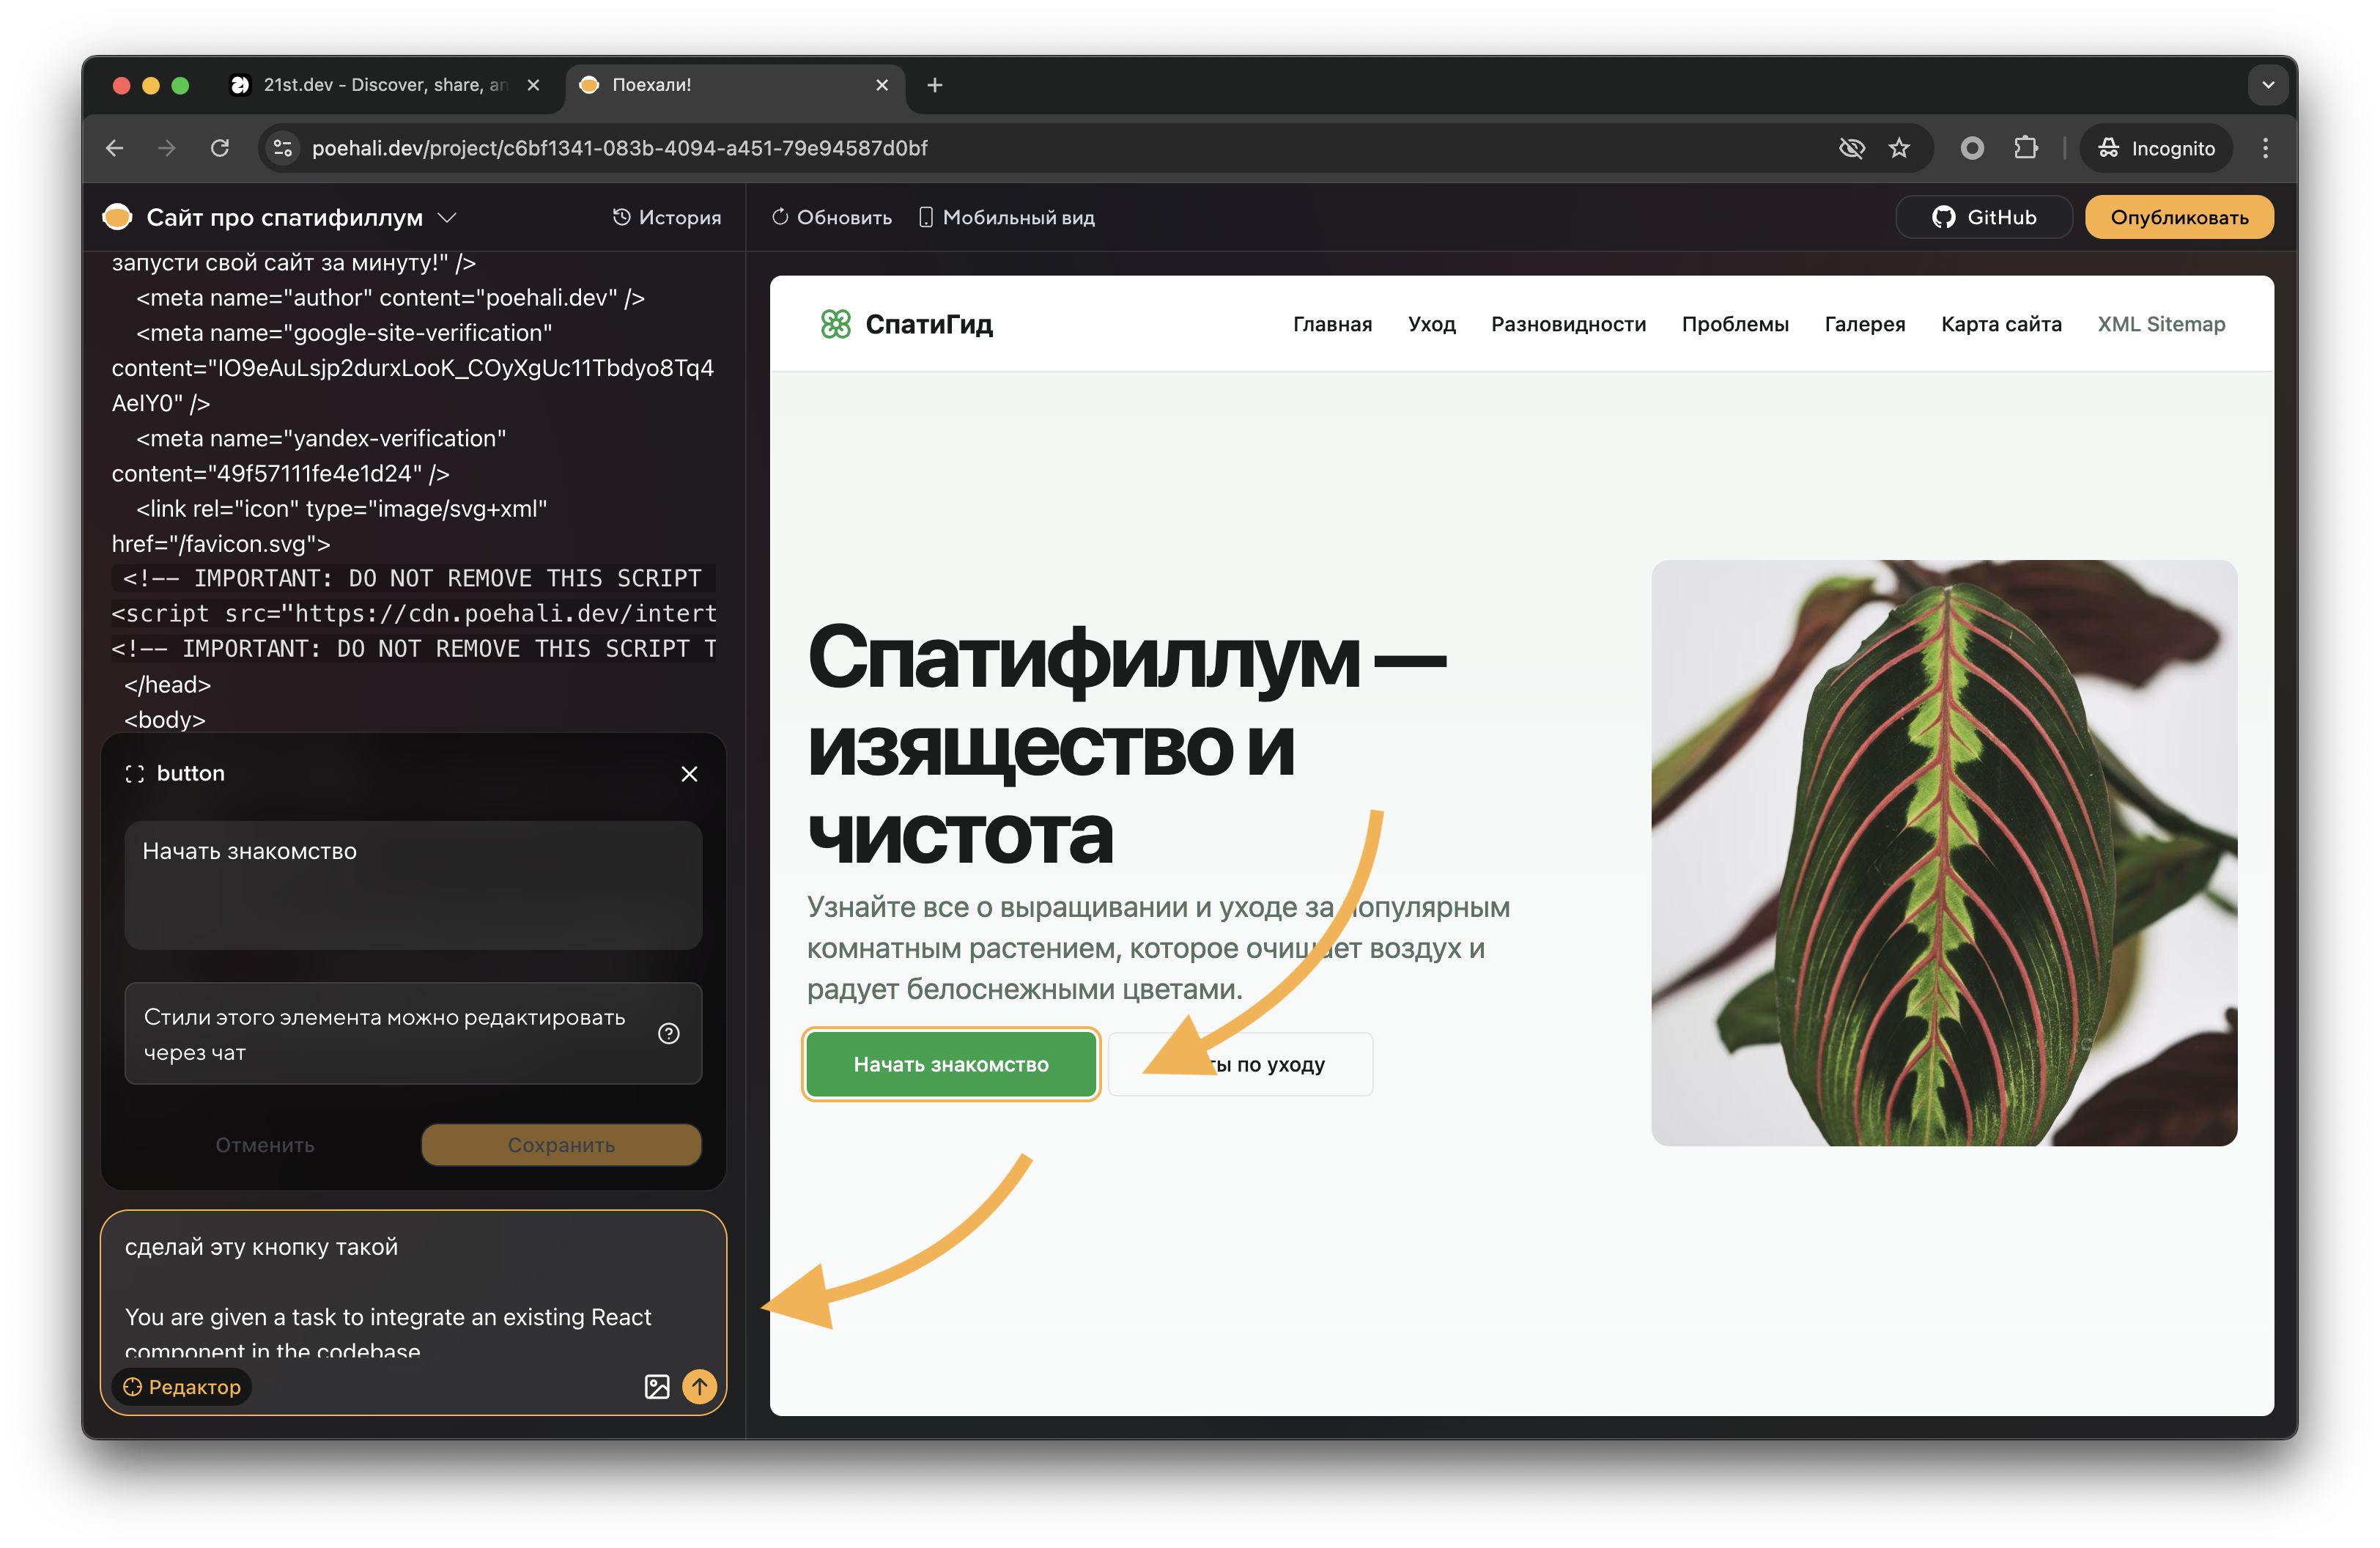Toggle the hidden-eye icon in address bar
The height and width of the screenshot is (1548, 2380).
[1852, 147]
